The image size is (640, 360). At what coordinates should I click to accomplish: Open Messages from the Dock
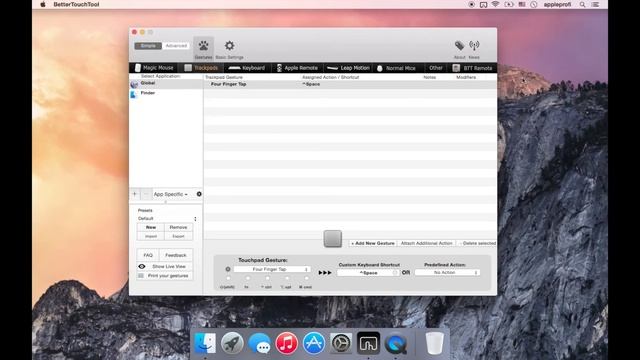[260, 342]
